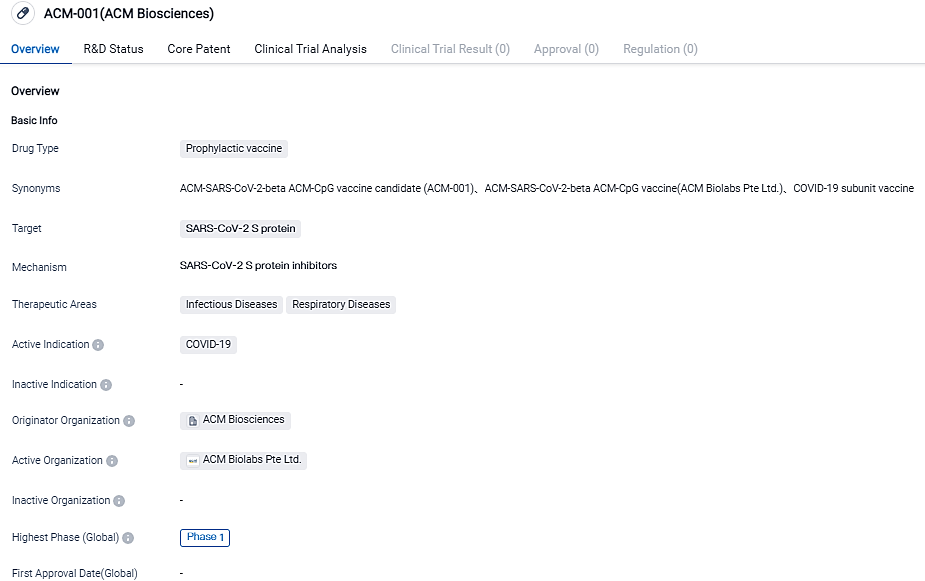
Task: Click the ACM Biolabs Pte Ltd. logo icon
Action: 192,461
